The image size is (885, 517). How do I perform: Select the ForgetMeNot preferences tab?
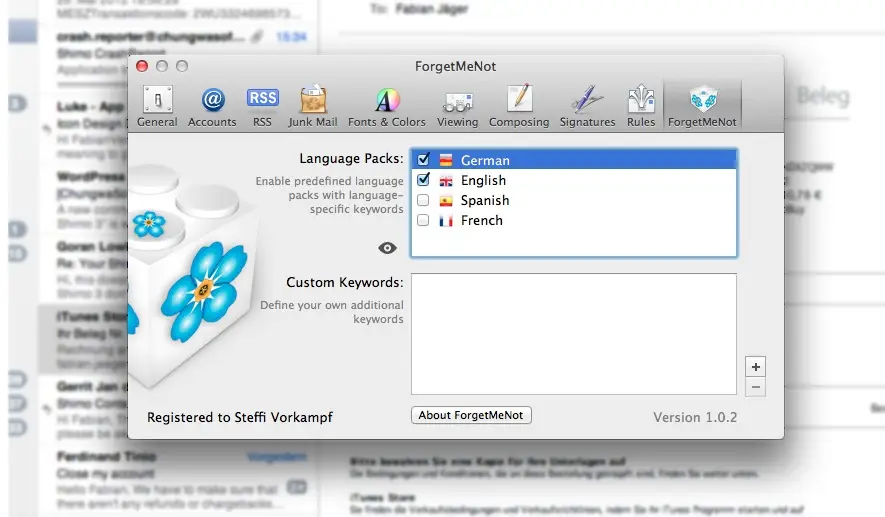[x=702, y=106]
